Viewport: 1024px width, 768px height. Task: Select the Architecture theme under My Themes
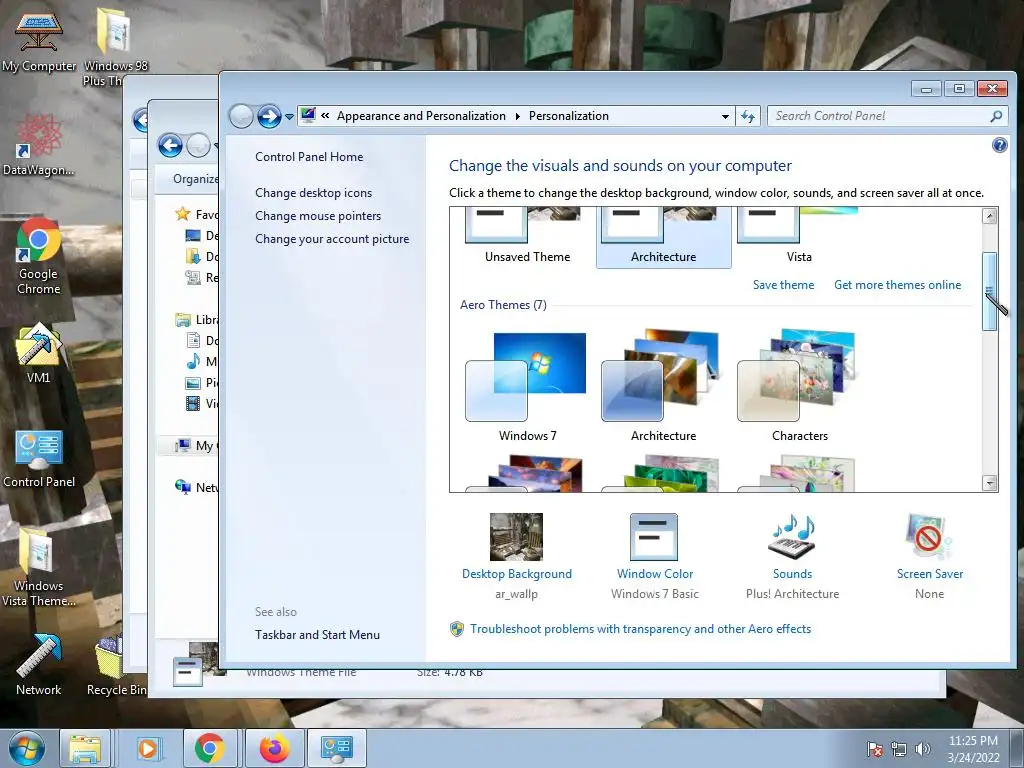[x=664, y=238]
